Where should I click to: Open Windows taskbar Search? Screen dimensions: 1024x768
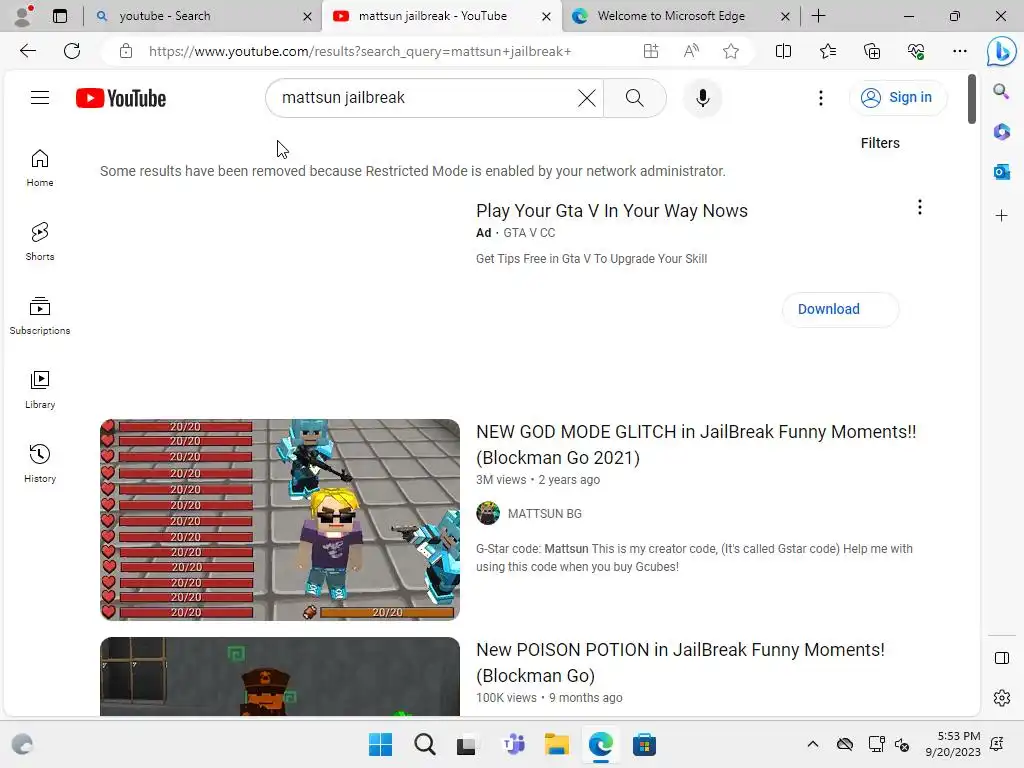[x=424, y=744]
